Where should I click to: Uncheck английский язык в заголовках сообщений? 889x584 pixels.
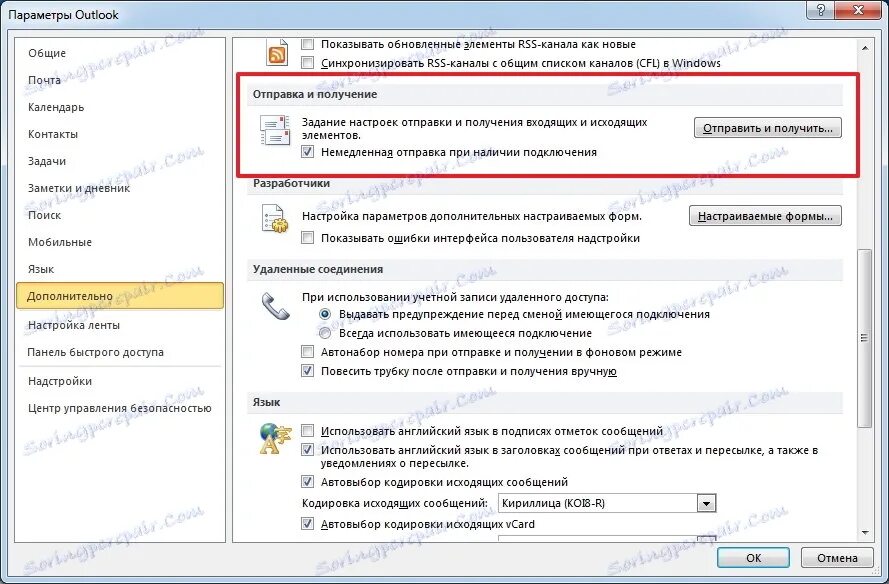(x=307, y=450)
